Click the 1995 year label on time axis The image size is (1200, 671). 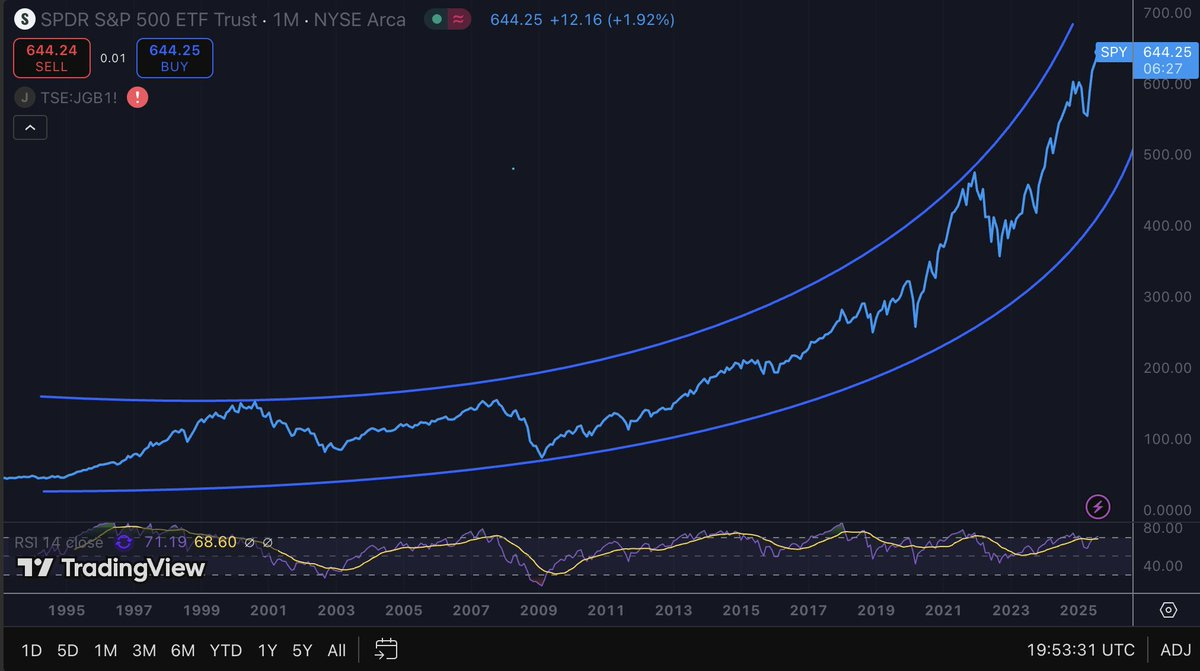(65, 610)
